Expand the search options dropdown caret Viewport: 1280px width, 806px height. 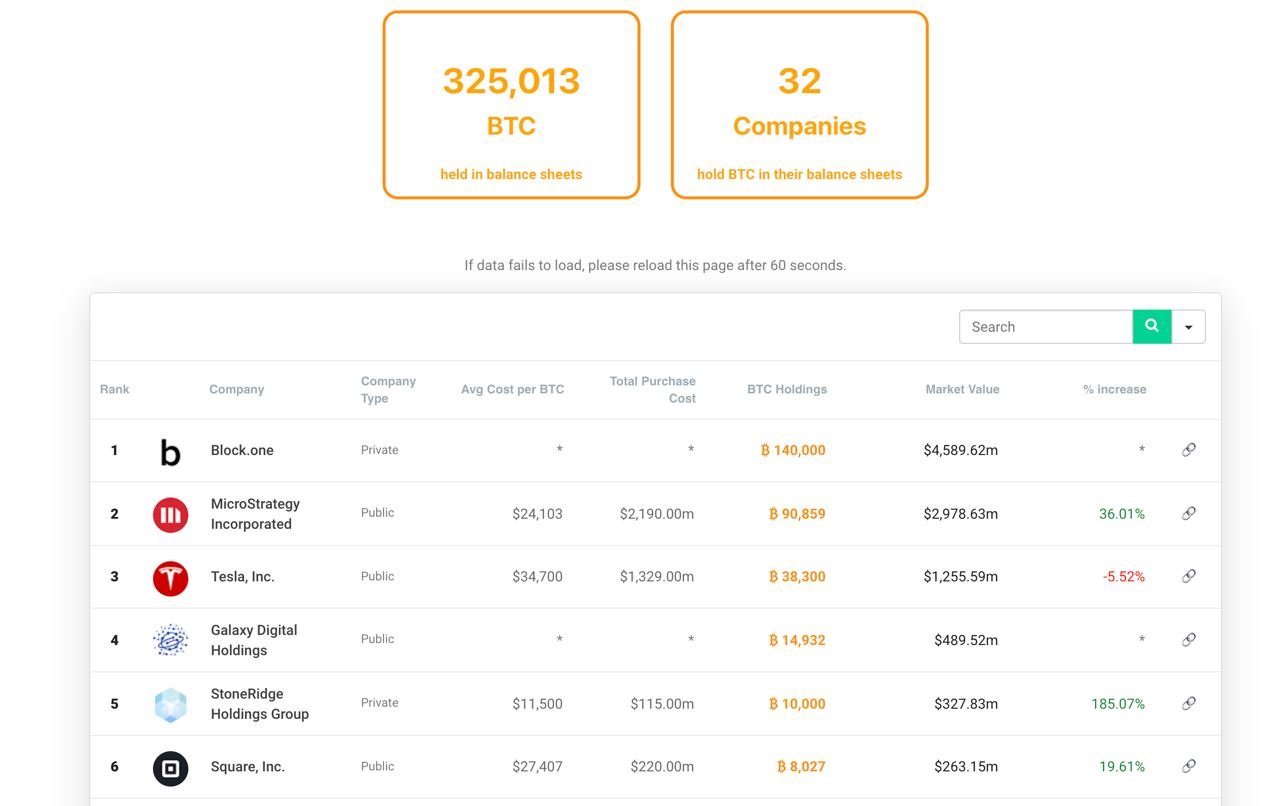click(1188, 326)
